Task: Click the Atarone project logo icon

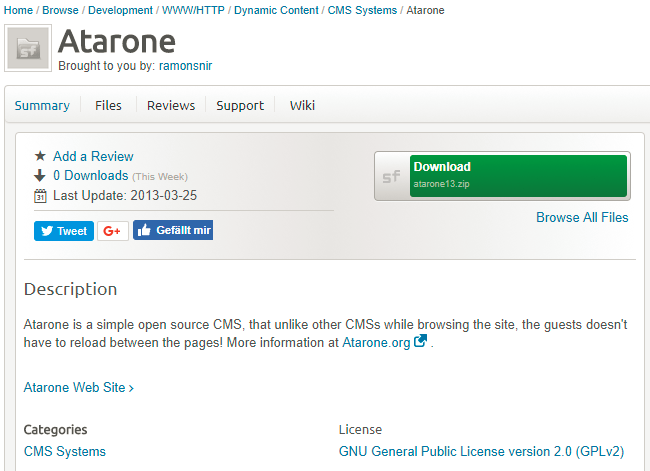Action: 28,48
